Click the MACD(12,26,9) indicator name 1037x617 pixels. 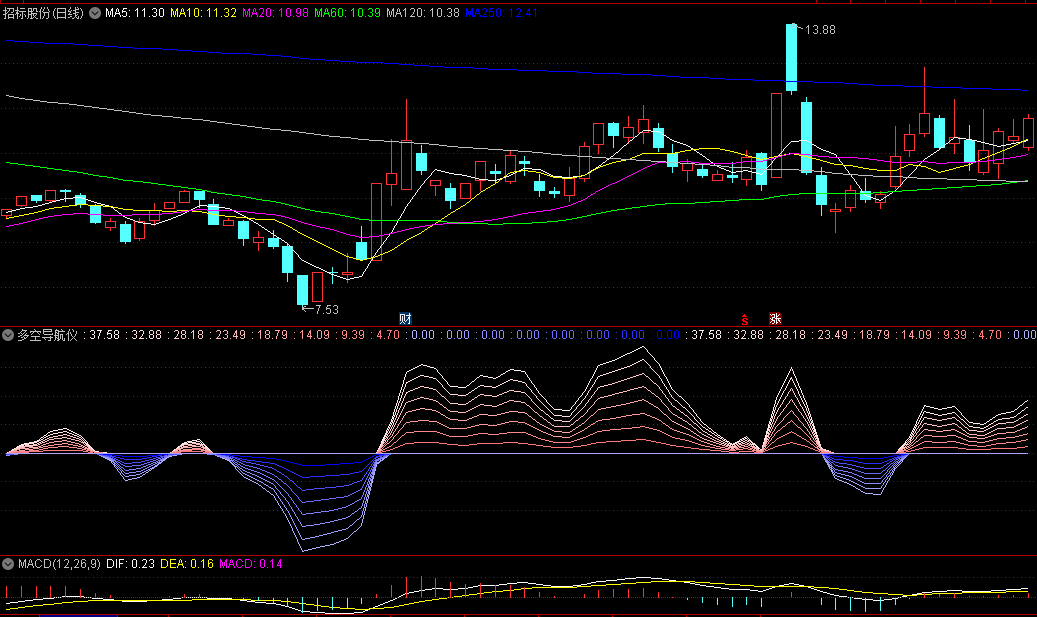[58, 564]
